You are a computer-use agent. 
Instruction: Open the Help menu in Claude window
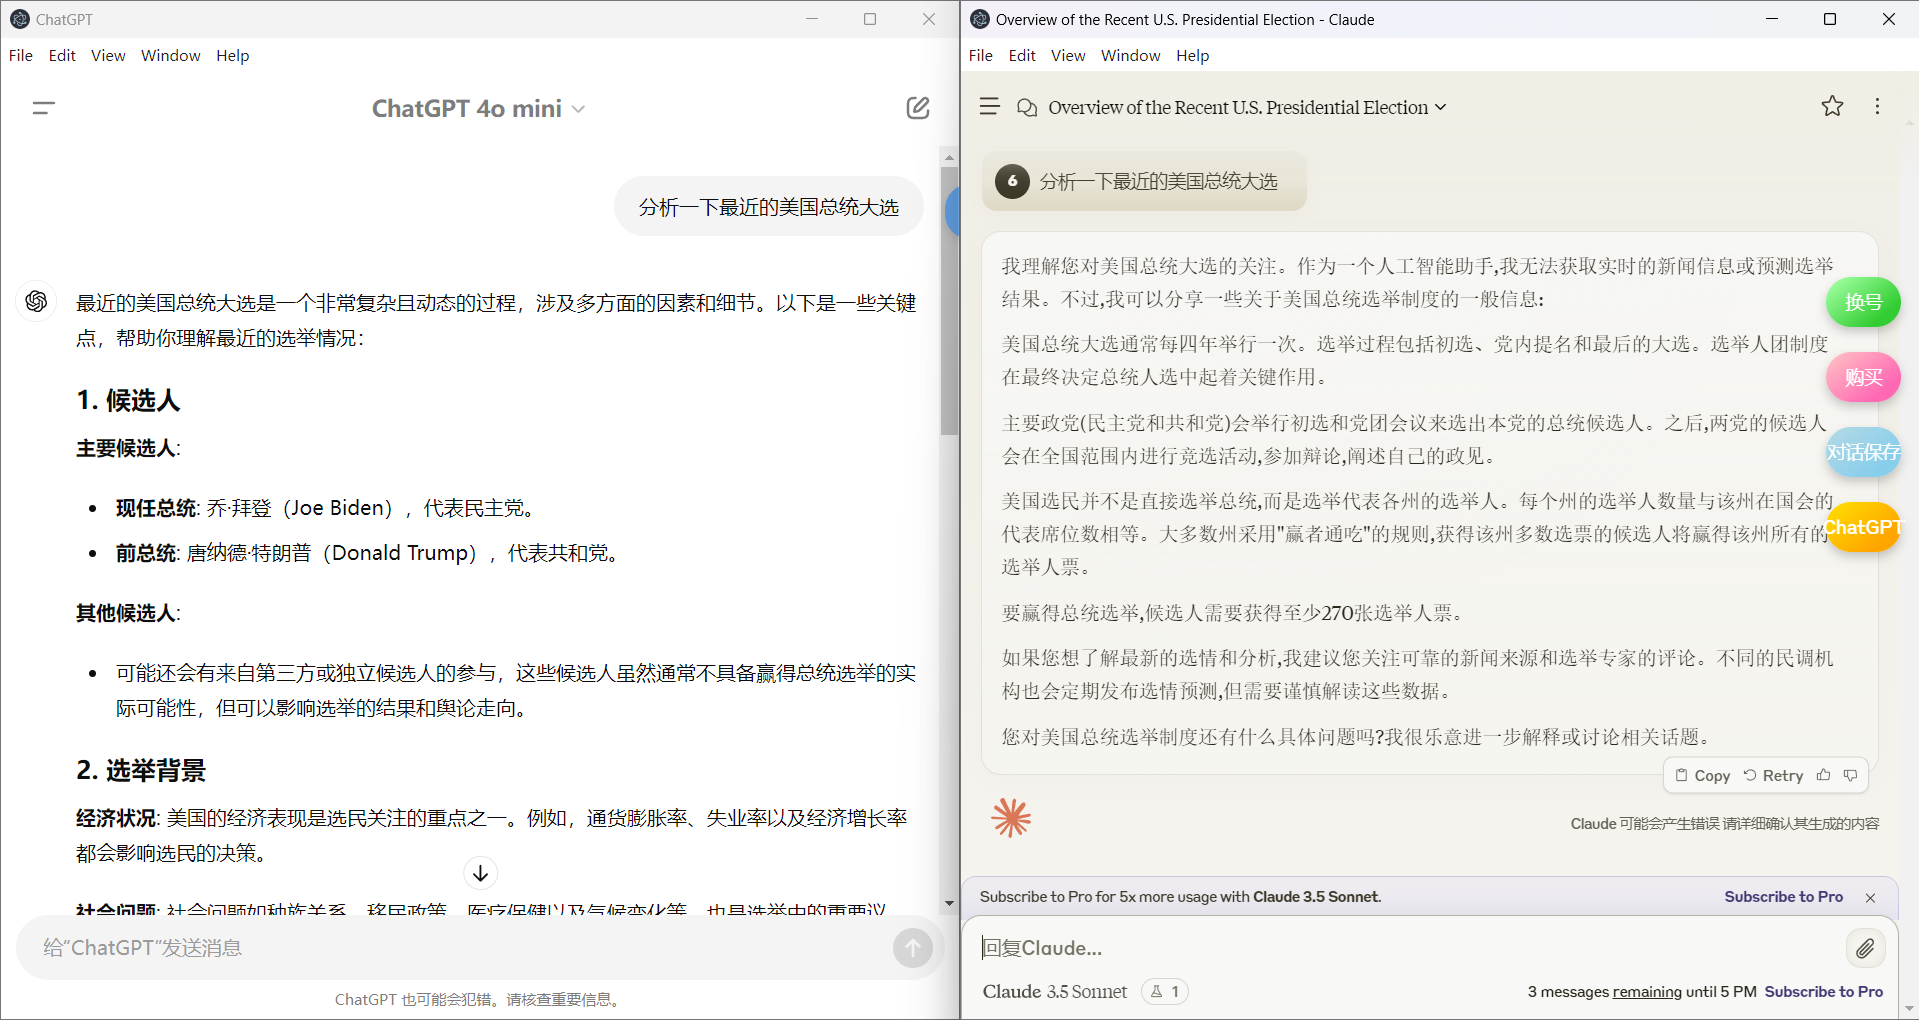(1193, 55)
